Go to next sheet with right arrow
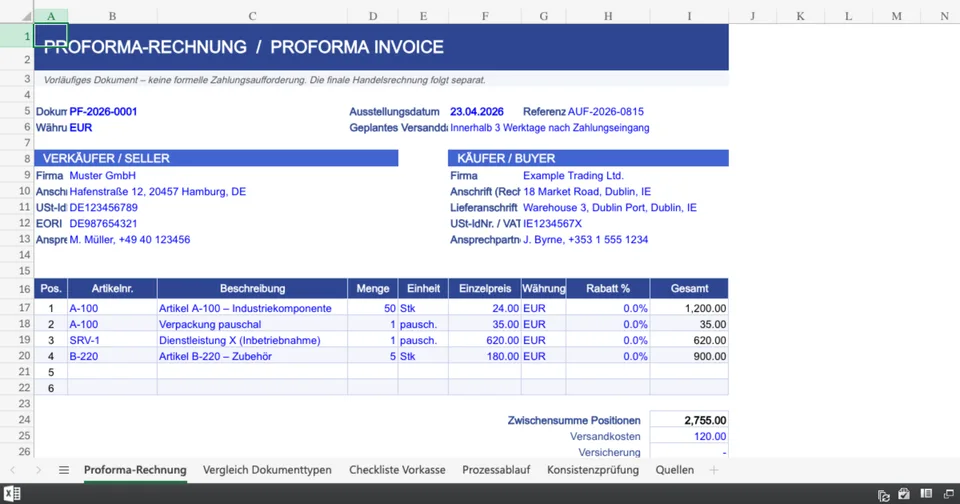Viewport: 960px width, 504px height. click(38, 470)
